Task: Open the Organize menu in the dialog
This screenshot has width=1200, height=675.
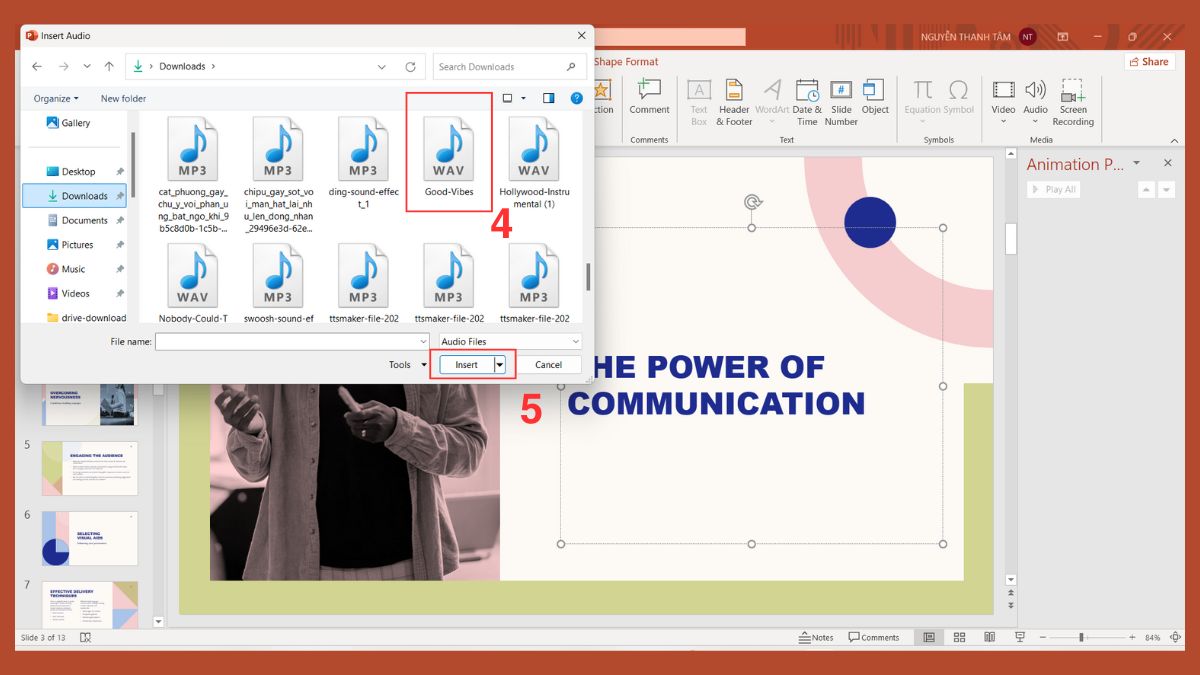Action: point(54,97)
